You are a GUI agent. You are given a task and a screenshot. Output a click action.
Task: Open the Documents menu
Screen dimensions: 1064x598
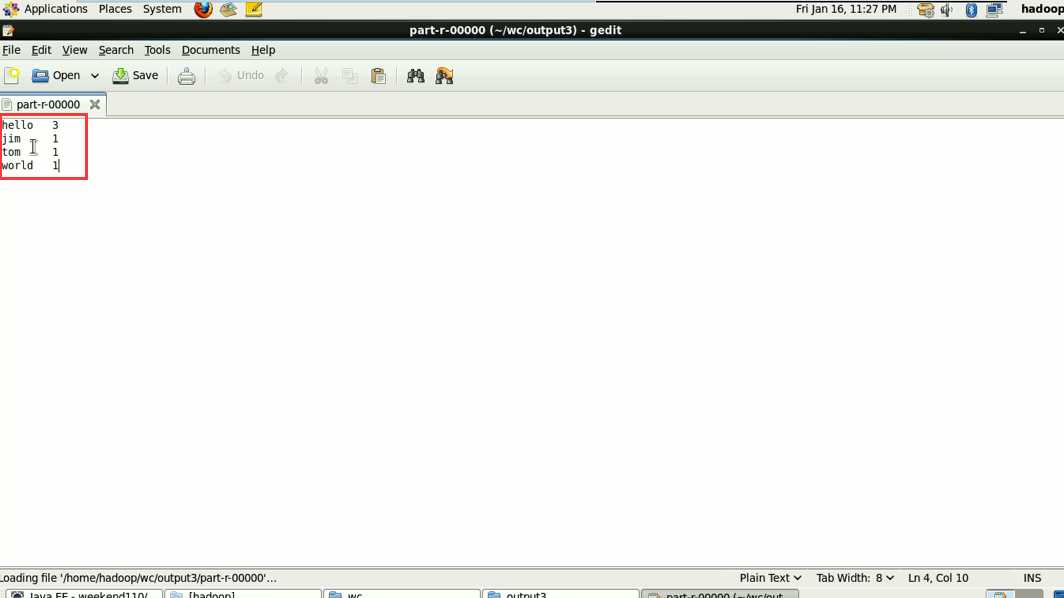211,50
